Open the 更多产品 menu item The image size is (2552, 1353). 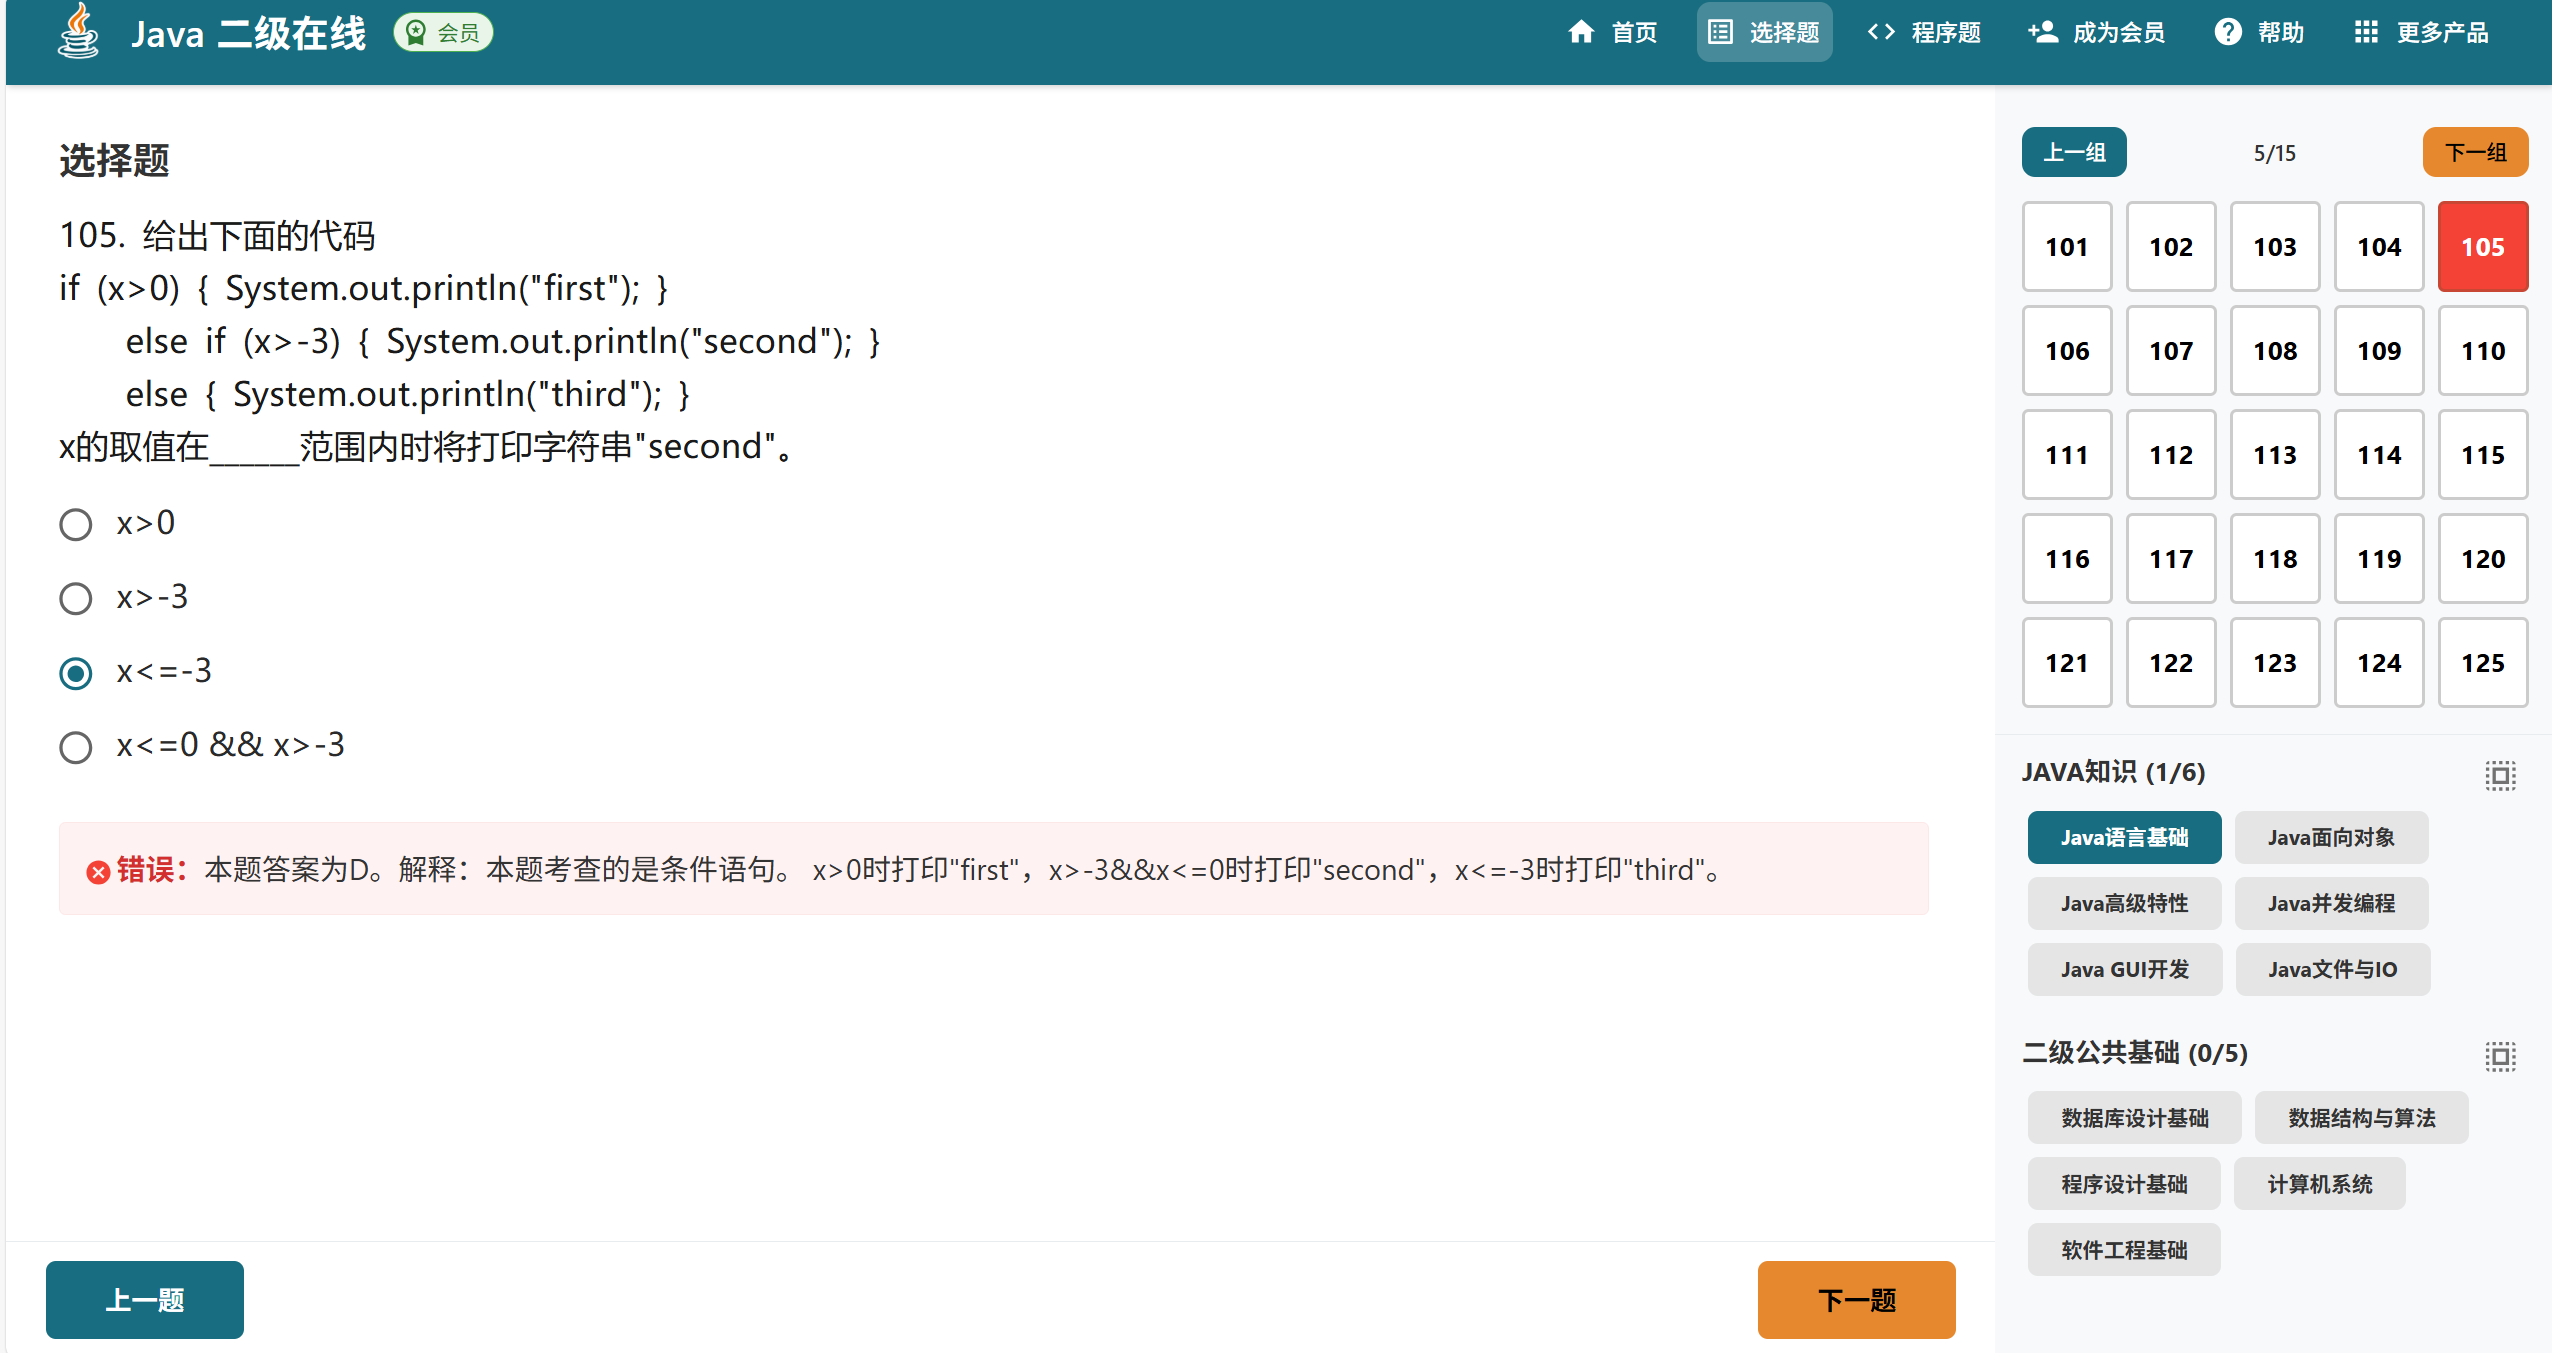point(2422,32)
